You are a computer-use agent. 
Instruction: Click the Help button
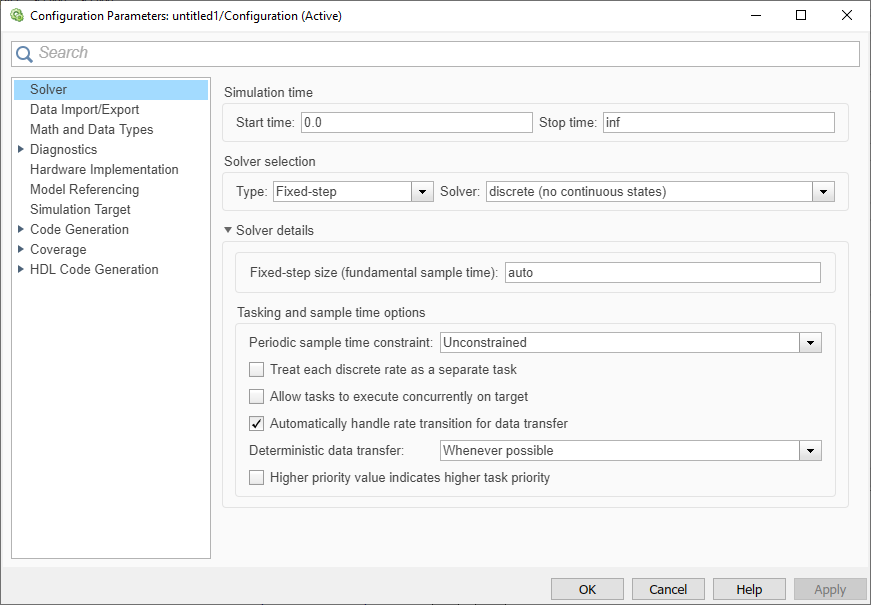pos(749,590)
